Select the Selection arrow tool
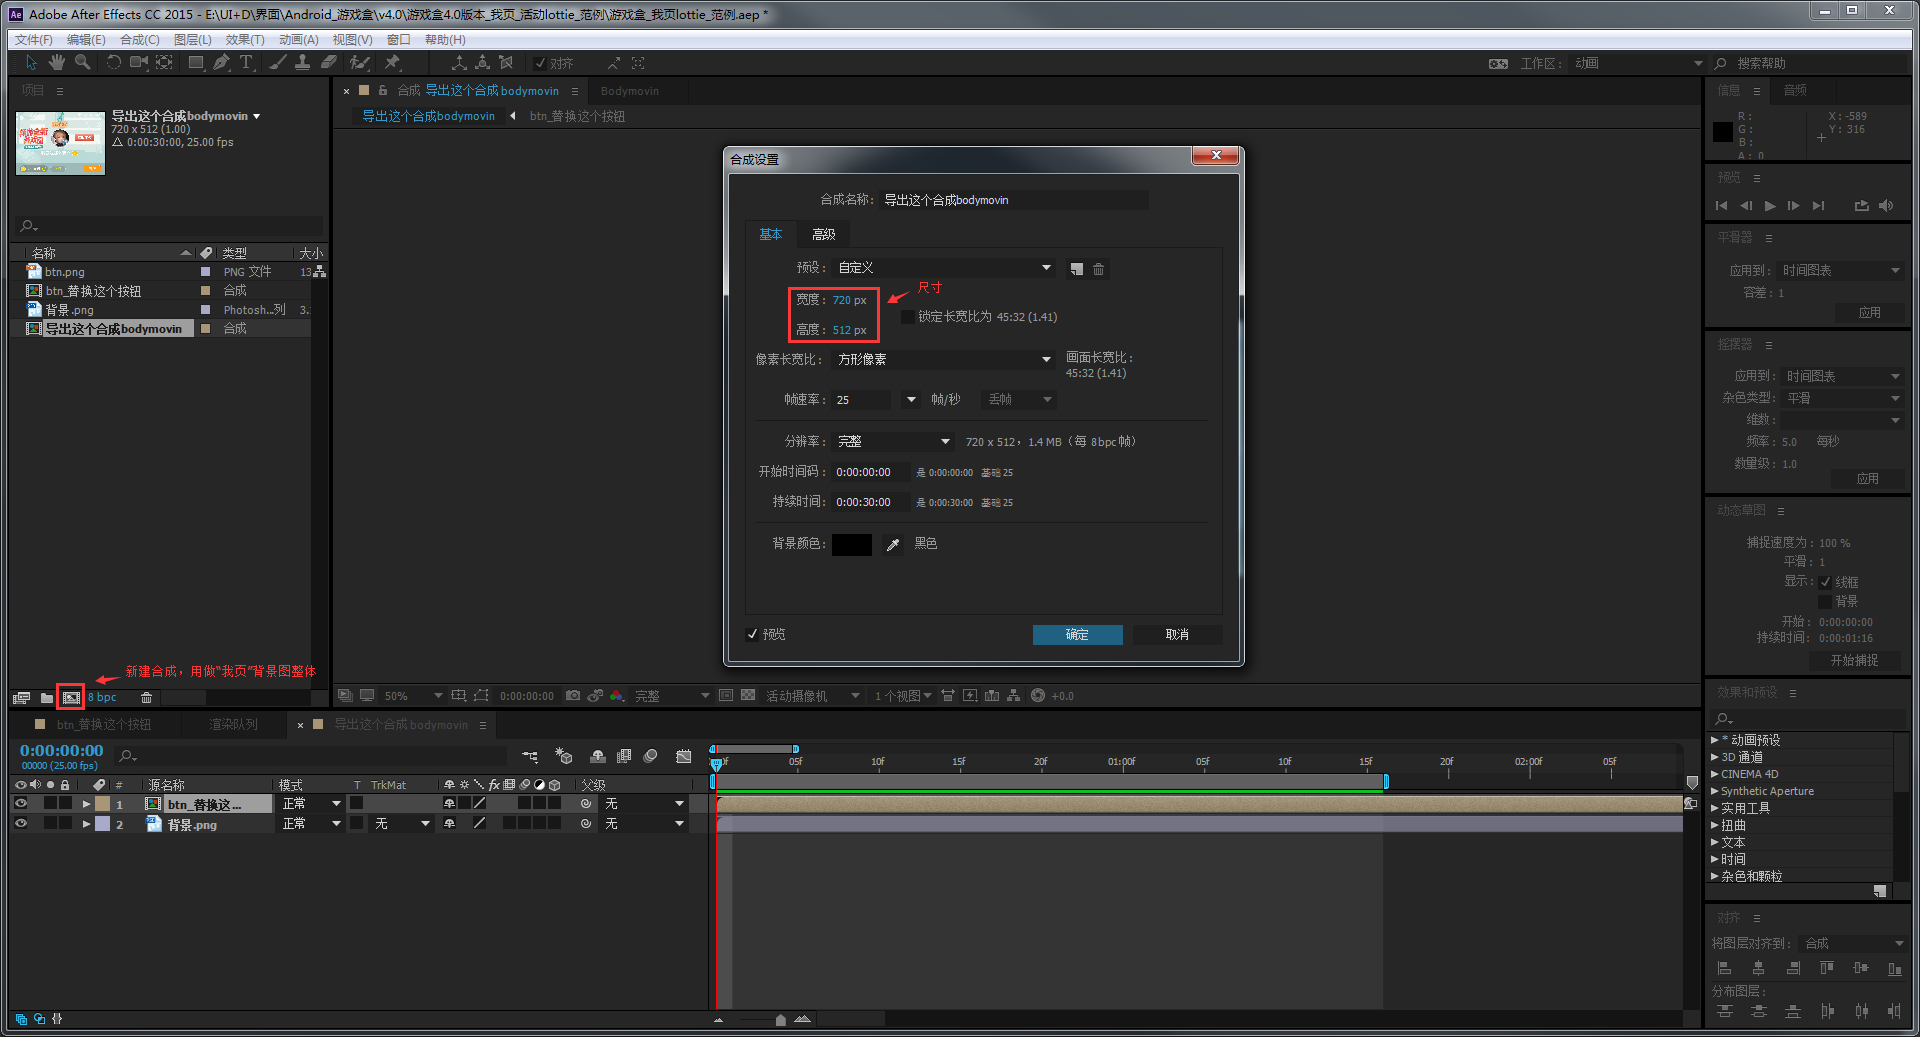1920x1037 pixels. click(31, 63)
